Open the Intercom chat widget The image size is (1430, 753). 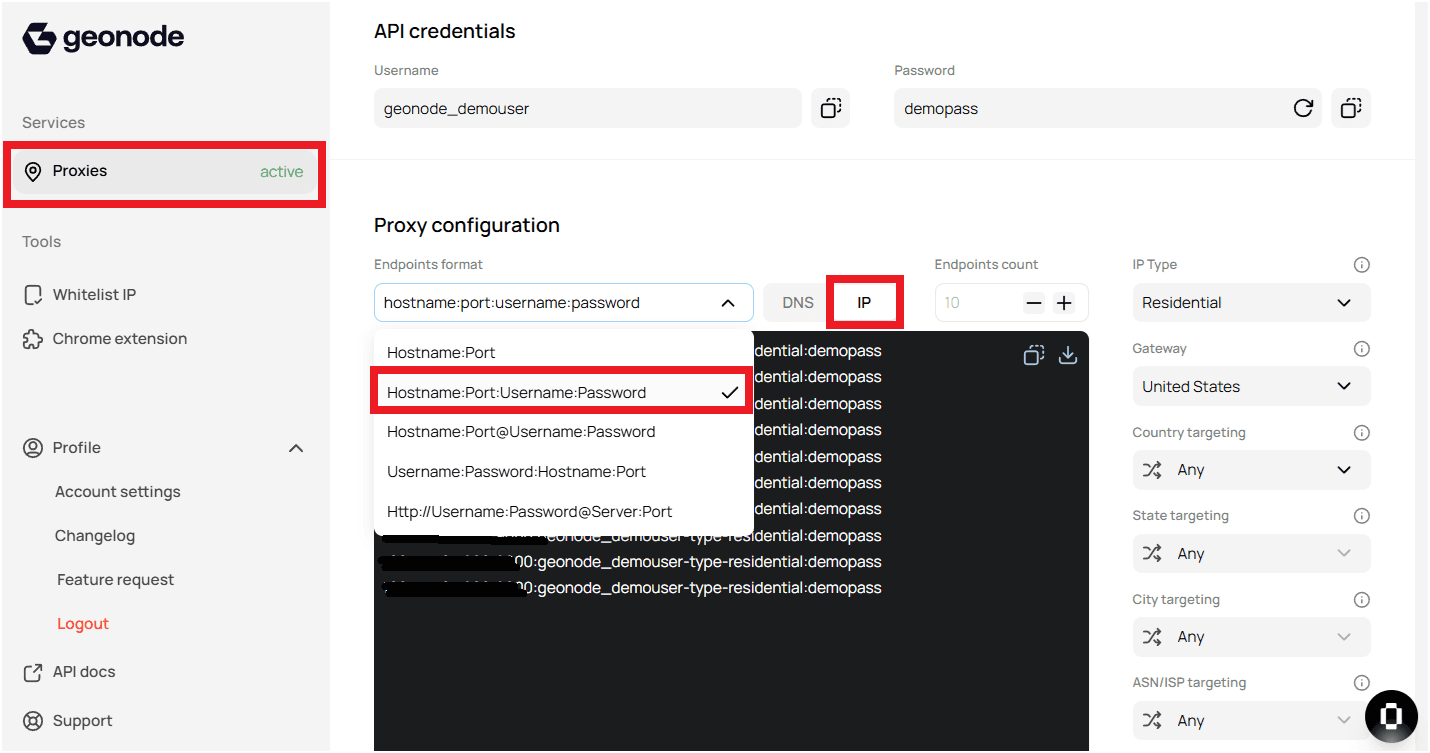pyautogui.click(x=1391, y=716)
